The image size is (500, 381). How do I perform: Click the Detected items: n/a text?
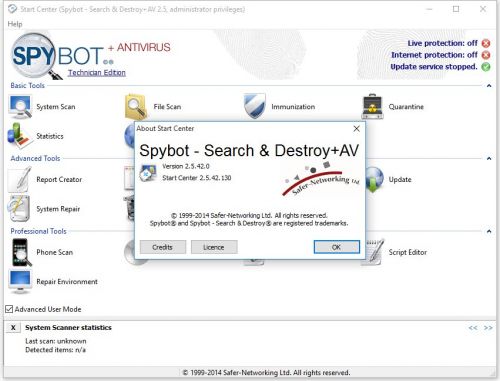55,350
